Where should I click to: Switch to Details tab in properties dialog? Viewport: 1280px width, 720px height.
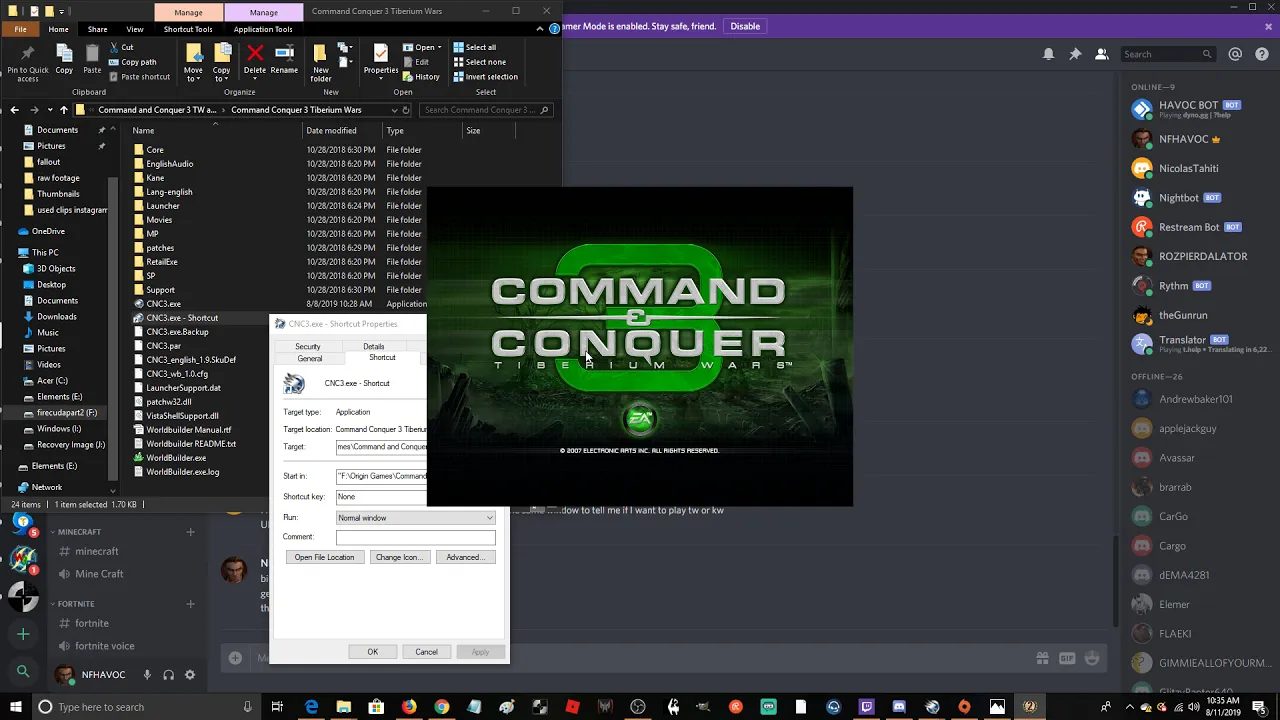pos(373,346)
